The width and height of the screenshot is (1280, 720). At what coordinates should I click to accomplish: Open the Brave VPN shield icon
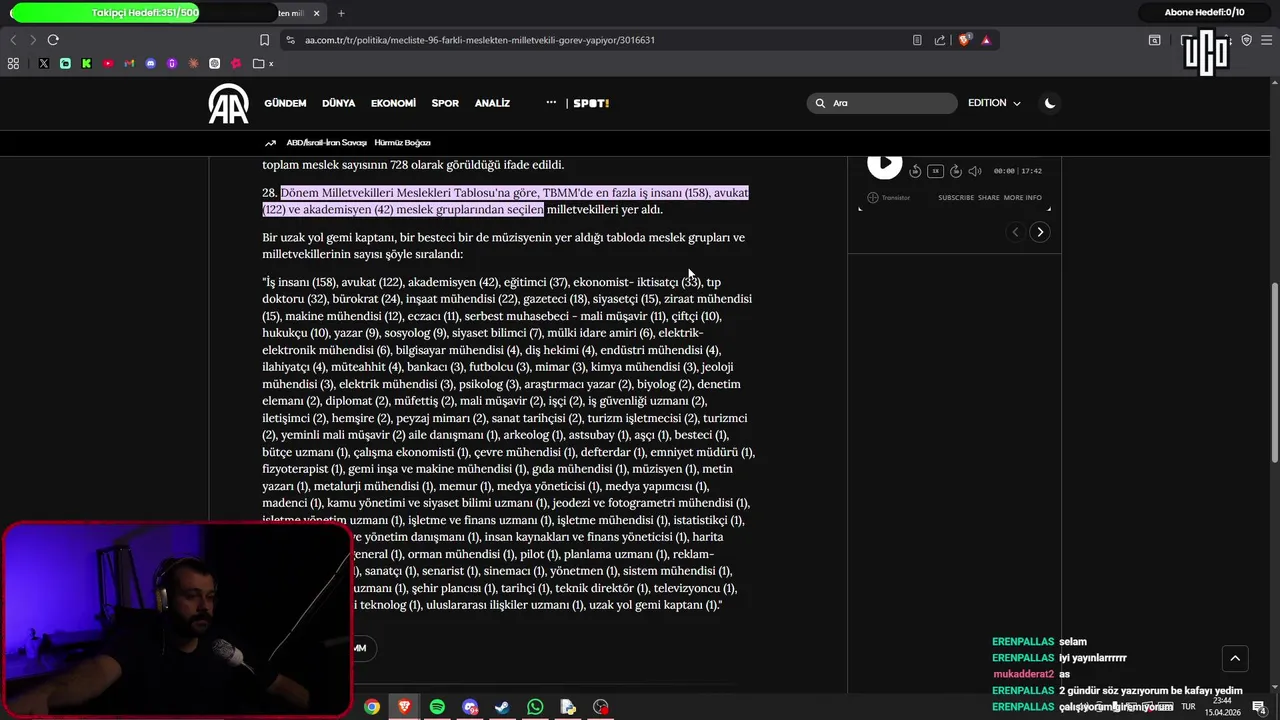click(x=1247, y=40)
